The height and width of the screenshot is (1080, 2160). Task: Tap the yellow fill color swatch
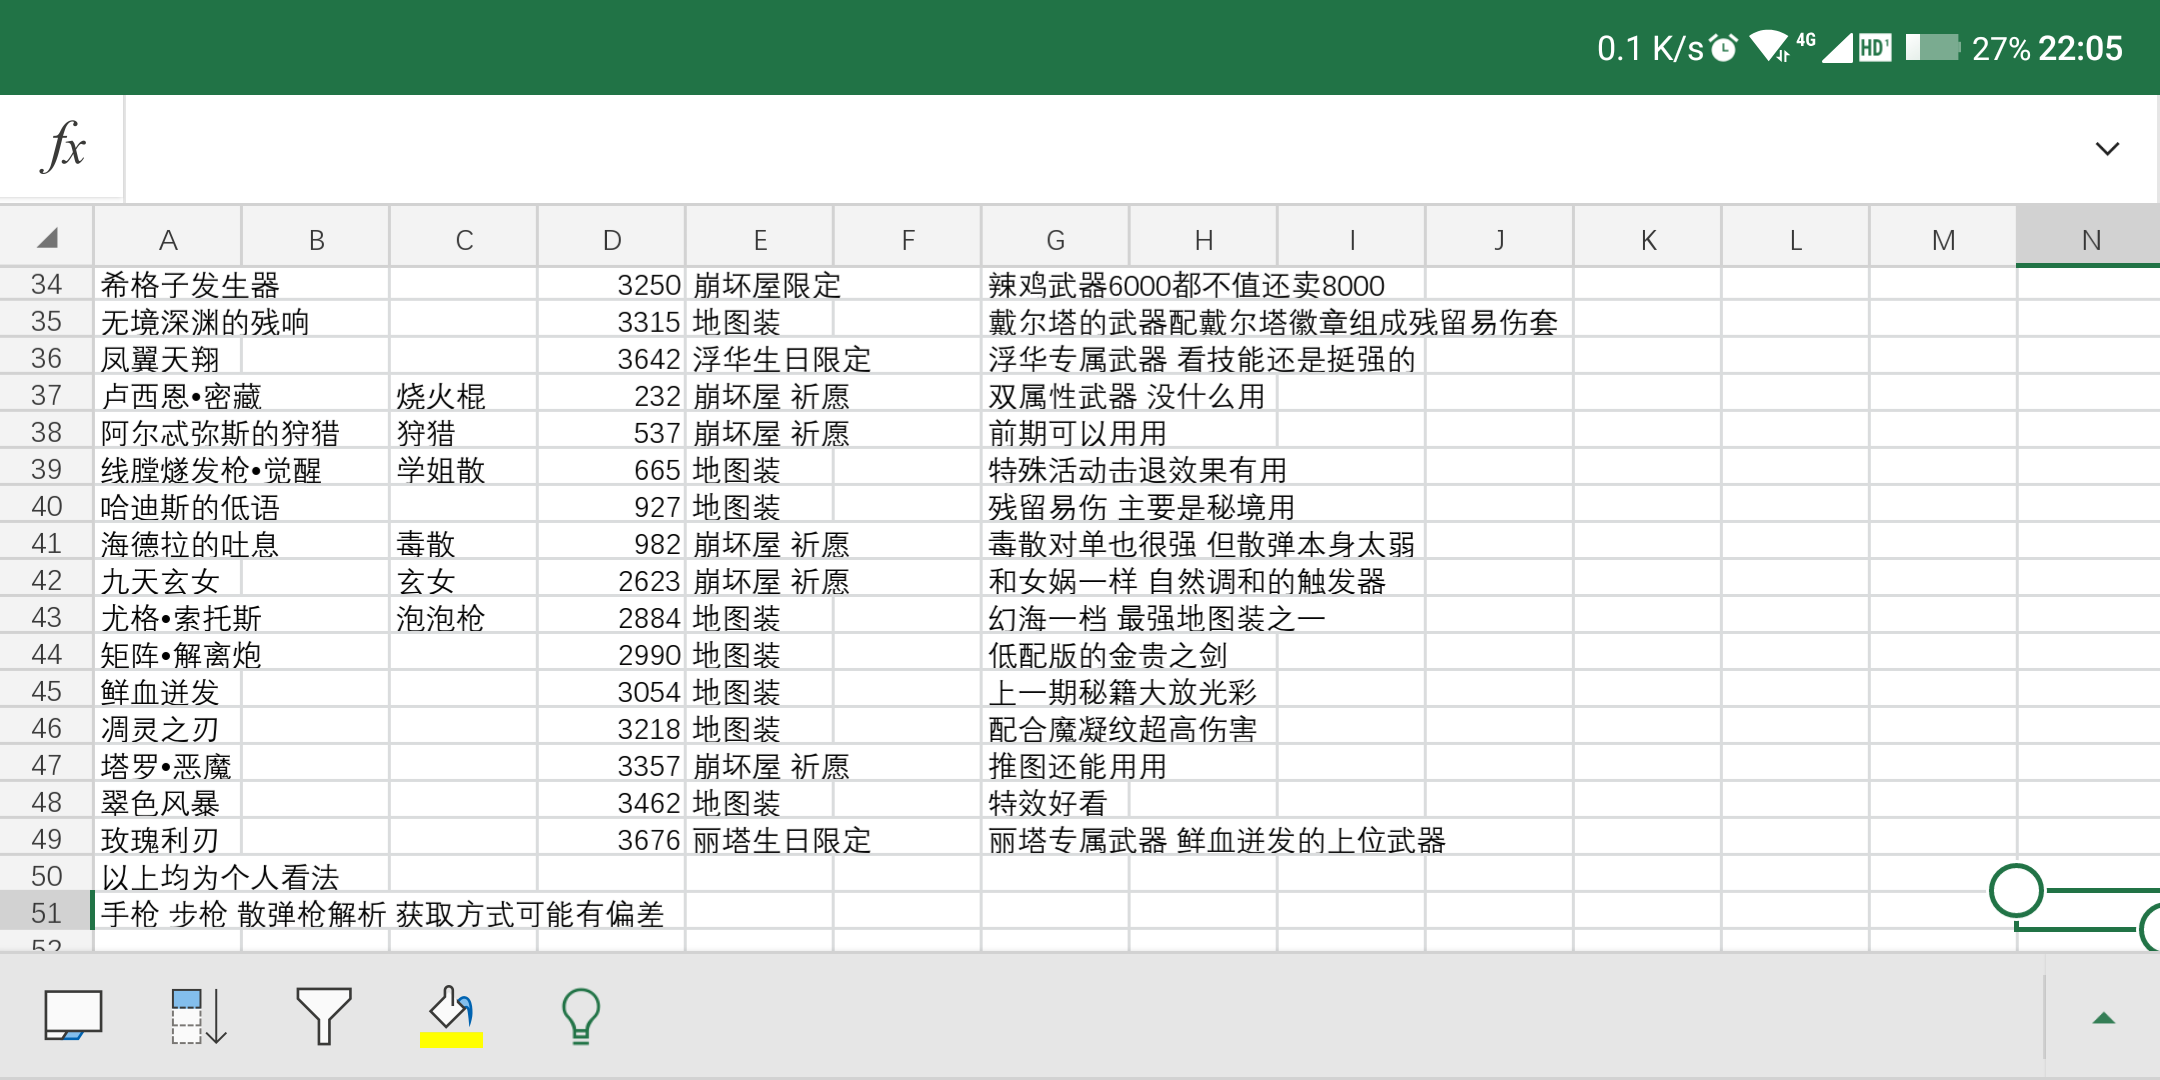[451, 1040]
